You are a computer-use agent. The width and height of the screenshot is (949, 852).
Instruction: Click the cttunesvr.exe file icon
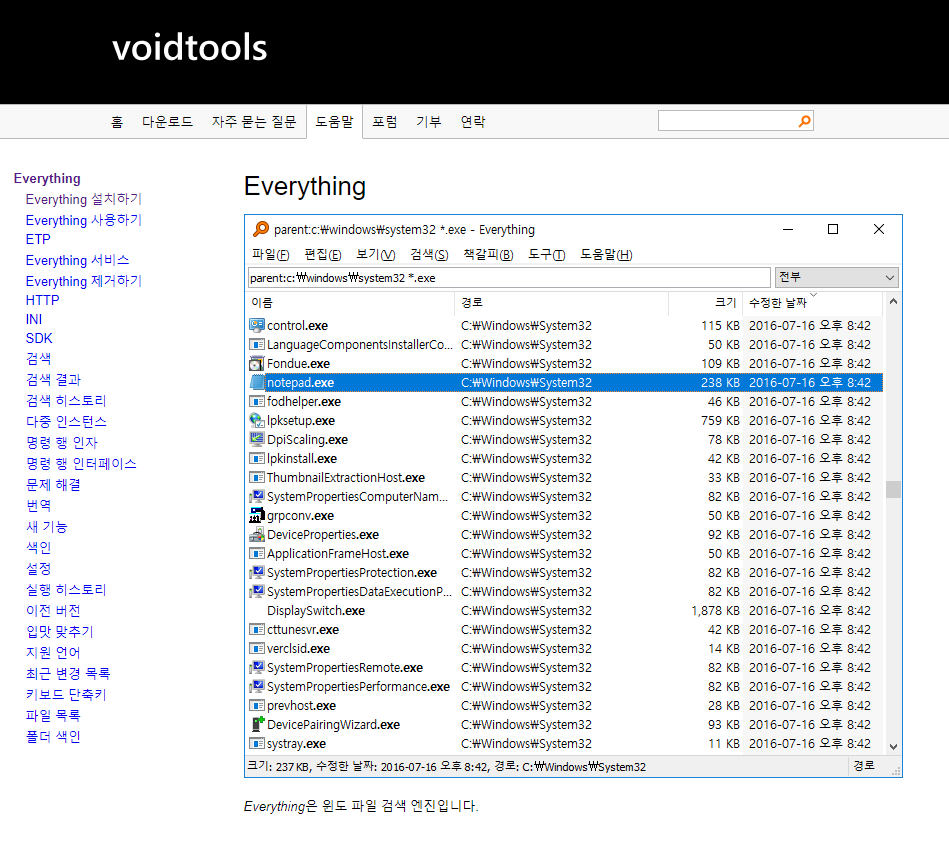[257, 629]
